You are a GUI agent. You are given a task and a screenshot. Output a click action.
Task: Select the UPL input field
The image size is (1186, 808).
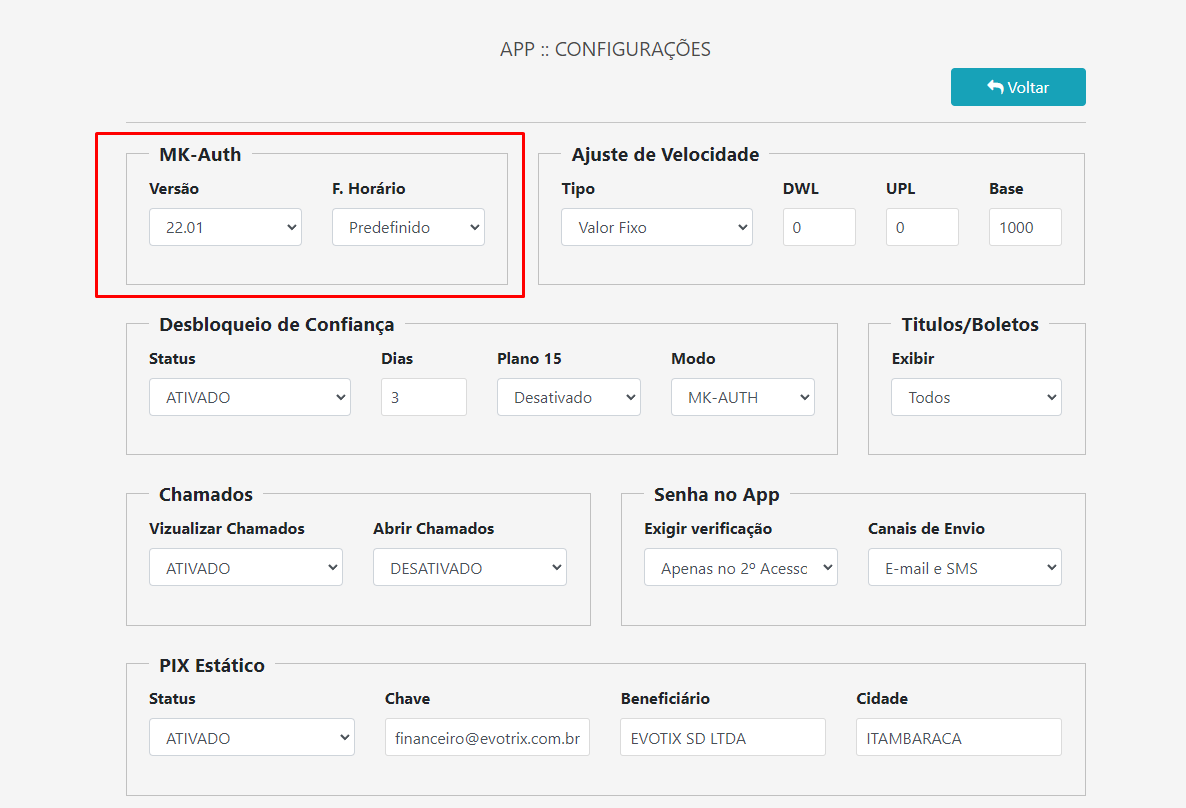[922, 227]
